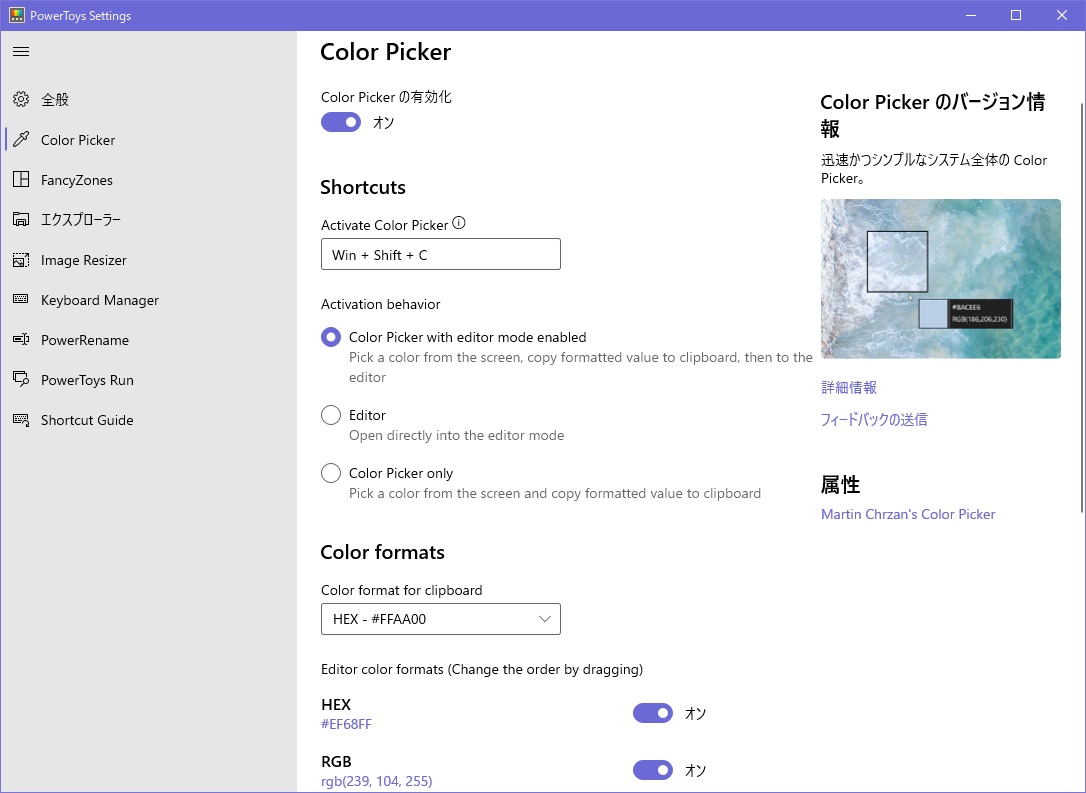Toggle the HEX editor color format
The width and height of the screenshot is (1086, 793).
pos(652,713)
